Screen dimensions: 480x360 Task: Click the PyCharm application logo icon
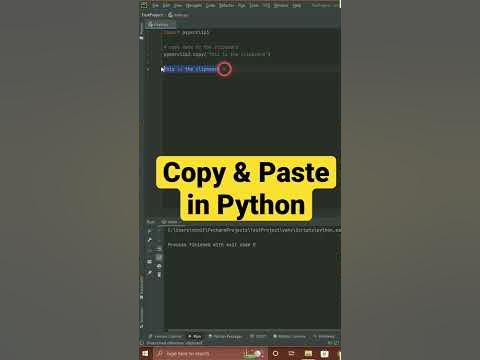144,5
